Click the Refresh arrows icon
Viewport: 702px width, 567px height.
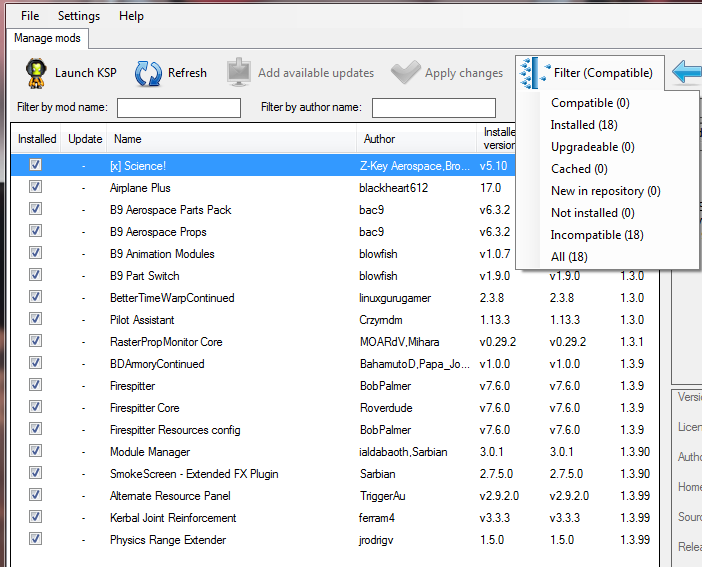pyautogui.click(x=148, y=73)
